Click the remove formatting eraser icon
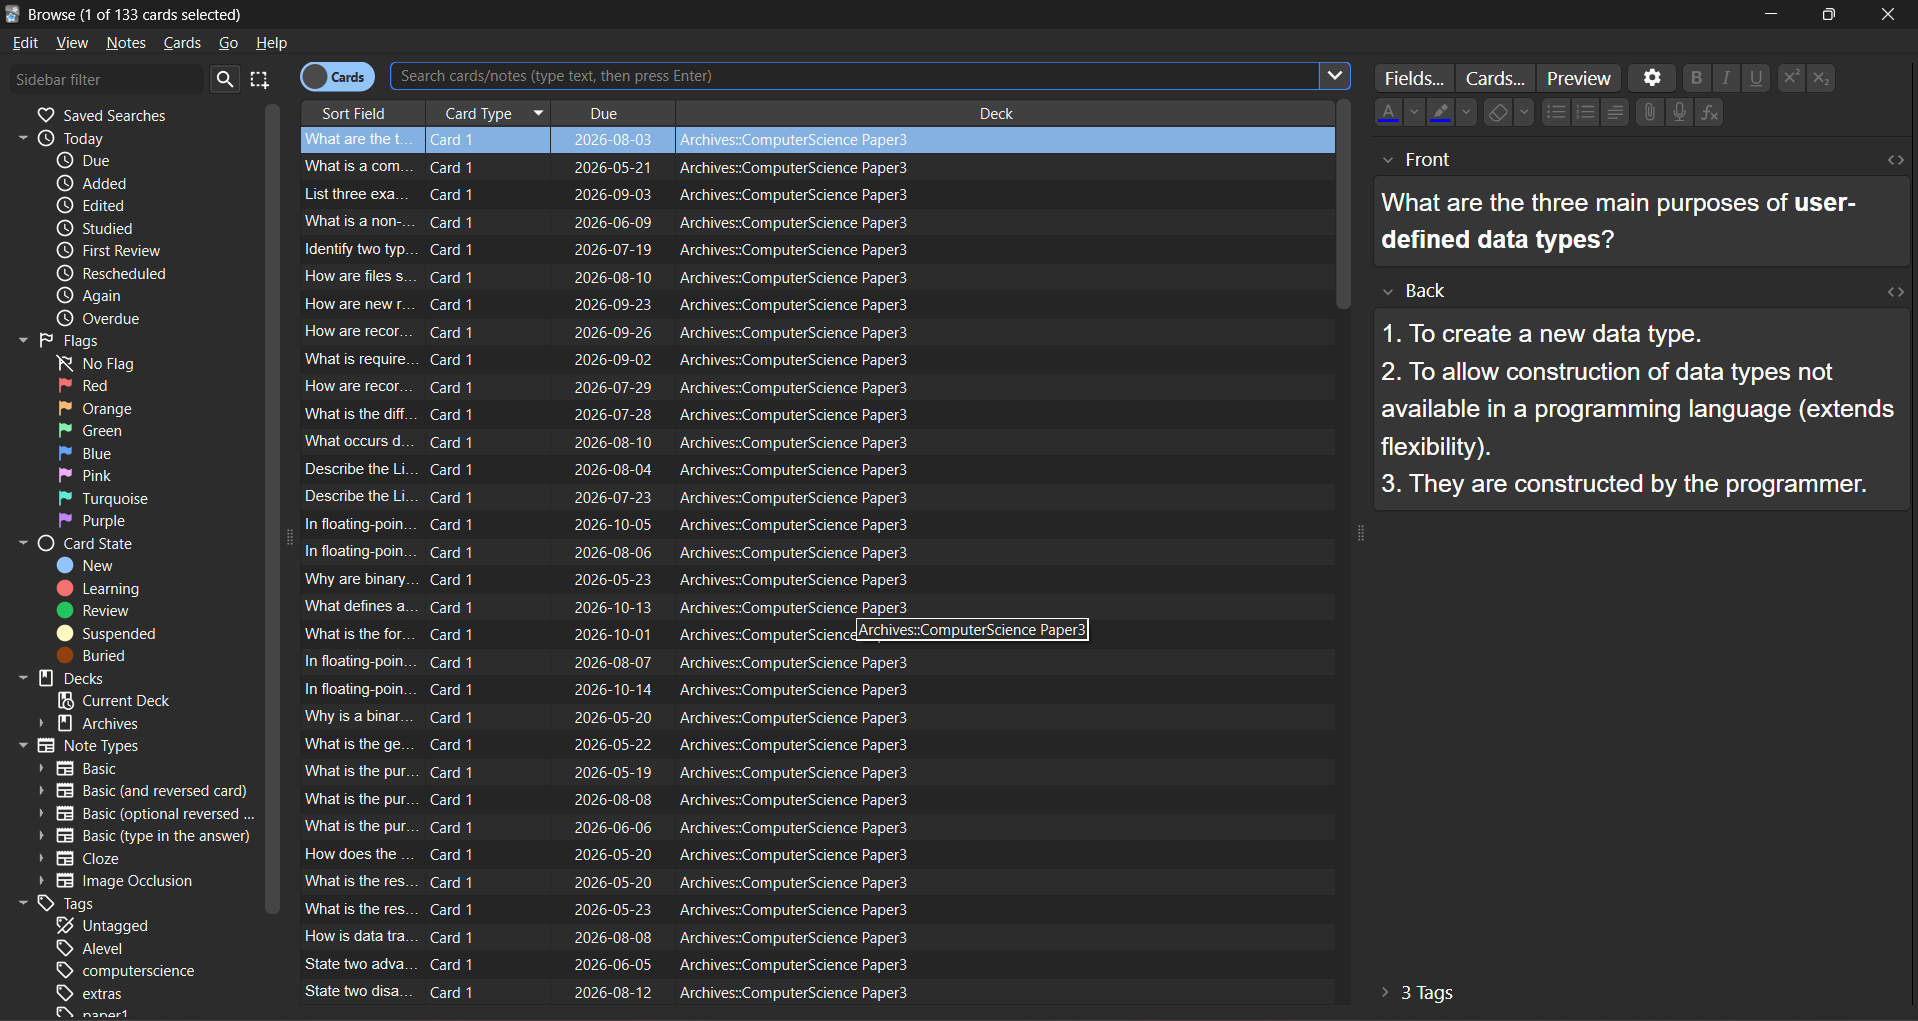Screen dimensions: 1918x1021 pos(1497,113)
